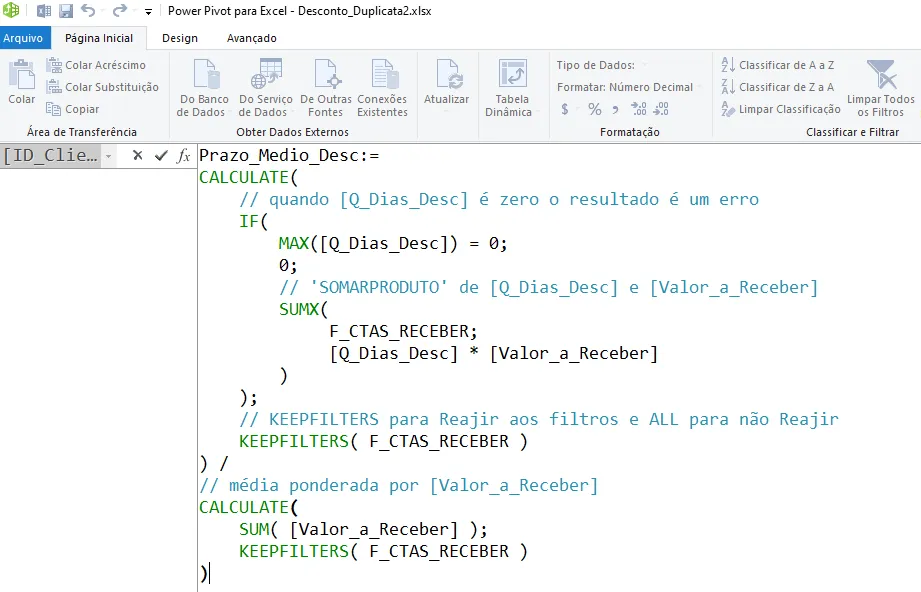The height and width of the screenshot is (592, 921).
Task: Open the Arquivo menu
Action: pos(23,38)
